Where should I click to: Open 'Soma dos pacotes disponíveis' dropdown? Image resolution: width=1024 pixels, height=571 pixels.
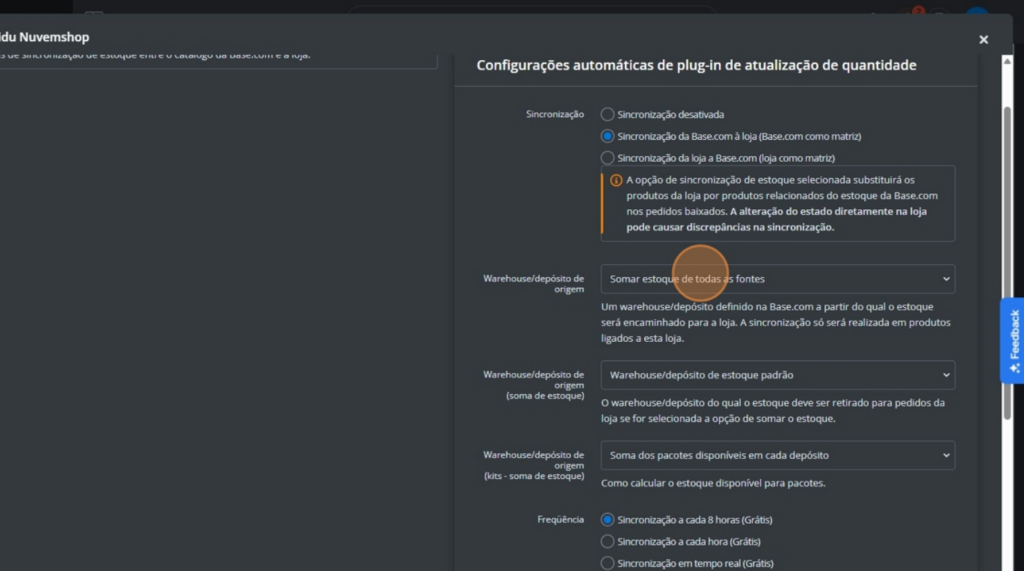coord(778,455)
